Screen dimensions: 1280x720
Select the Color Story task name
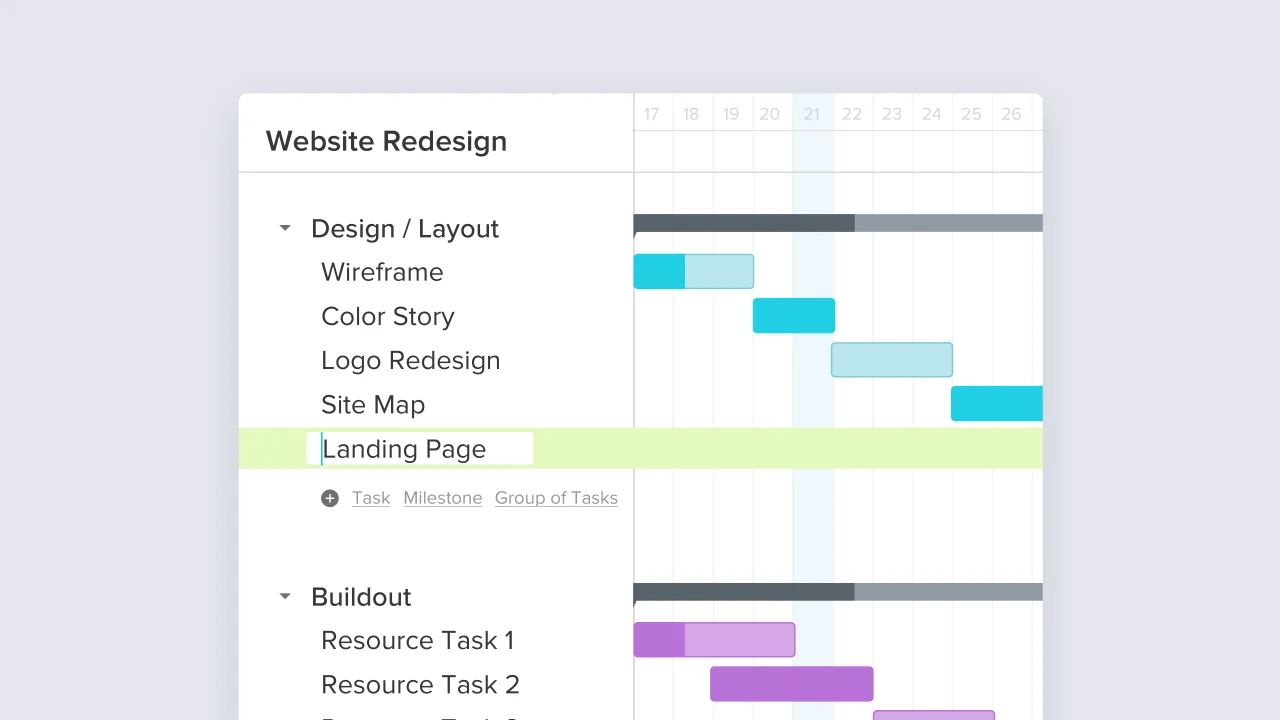pyautogui.click(x=388, y=316)
